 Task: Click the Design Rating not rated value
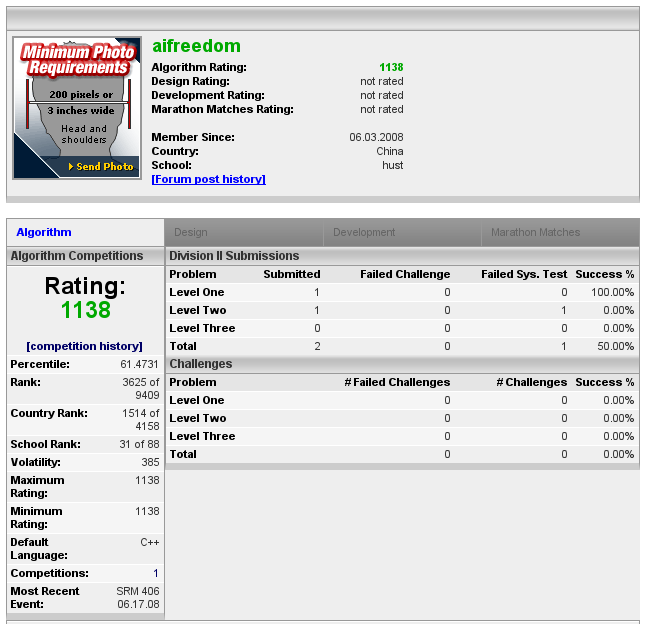[x=382, y=81]
